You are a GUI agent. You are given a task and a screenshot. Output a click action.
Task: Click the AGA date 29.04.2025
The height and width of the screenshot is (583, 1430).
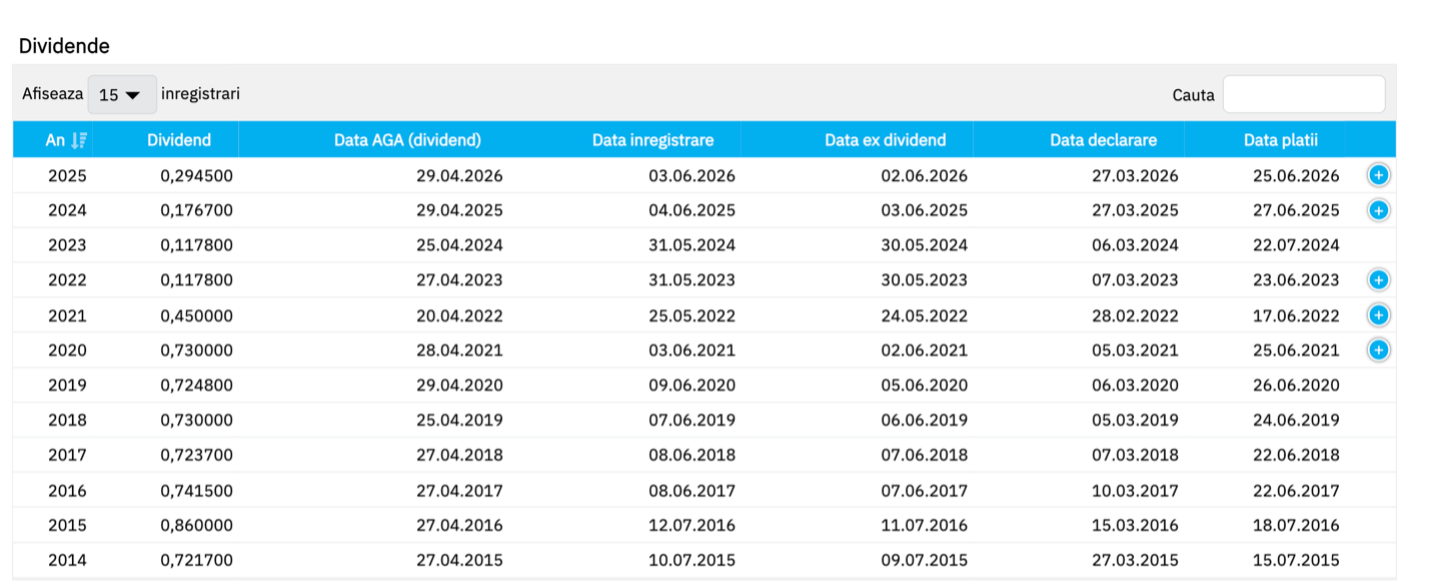point(460,211)
